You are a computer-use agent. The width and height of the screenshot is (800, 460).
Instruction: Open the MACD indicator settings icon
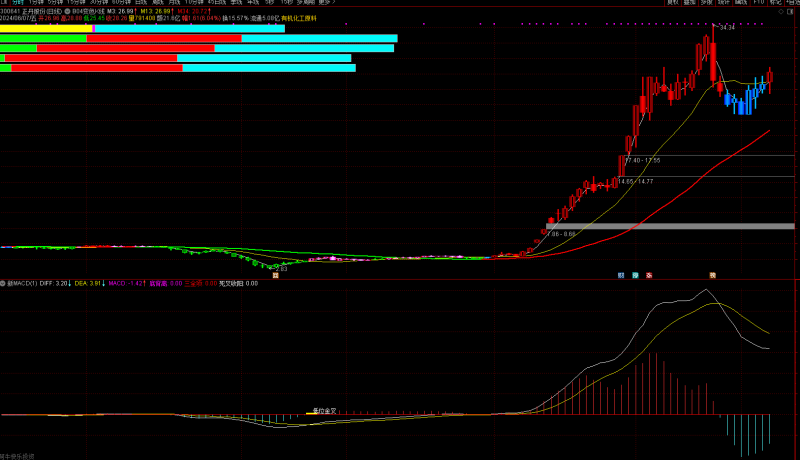[4, 283]
